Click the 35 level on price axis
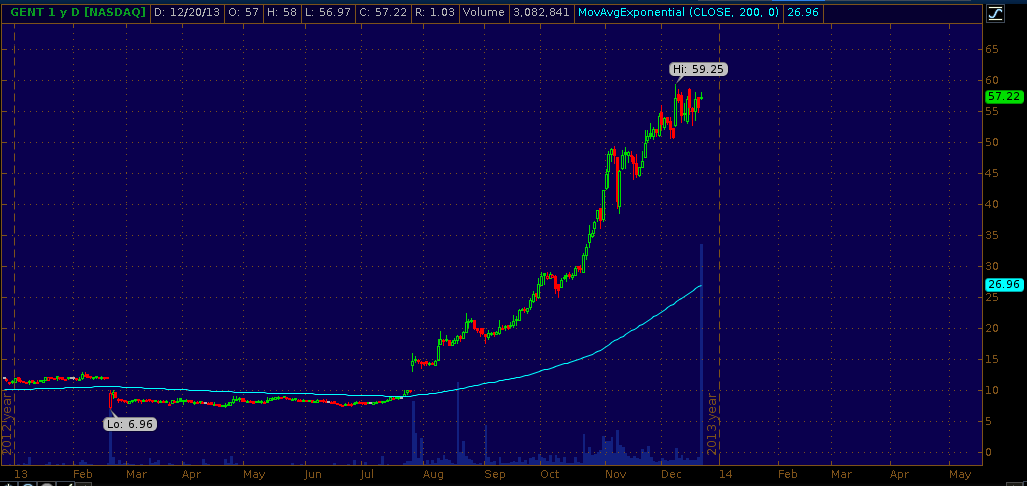The image size is (1027, 486). pyautogui.click(x=993, y=235)
